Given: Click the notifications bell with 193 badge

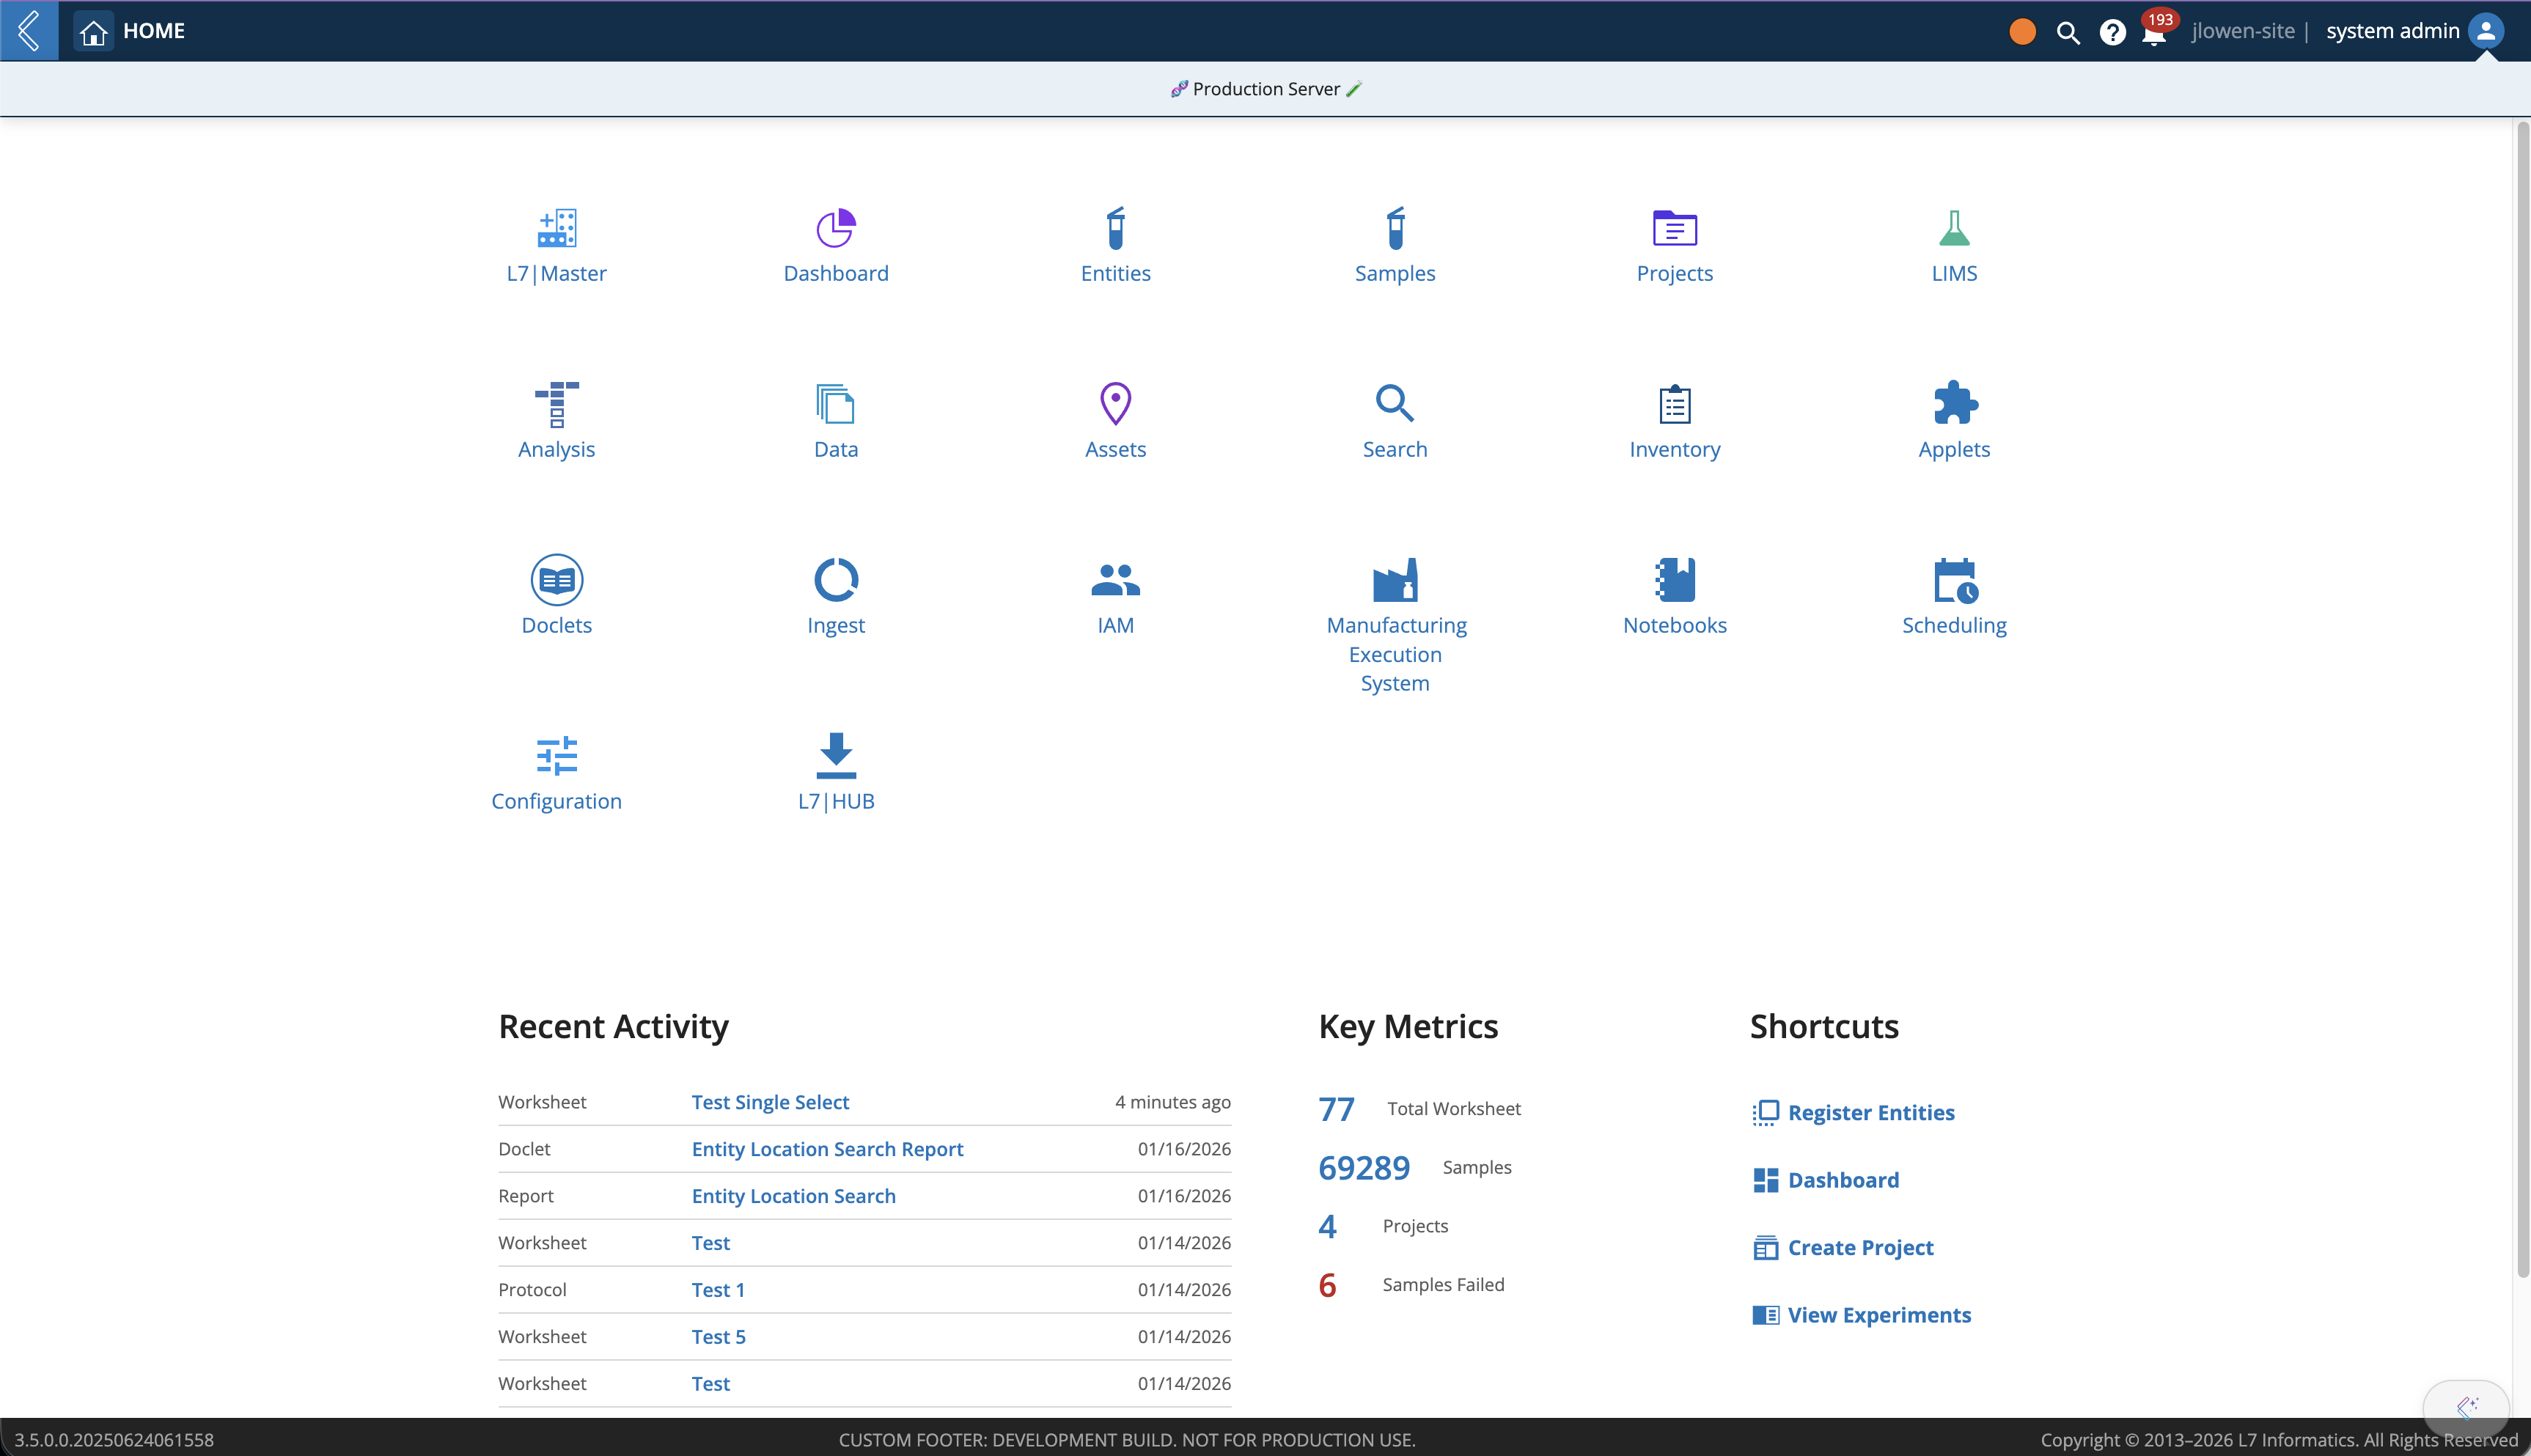Looking at the screenshot, I should [x=2153, y=33].
